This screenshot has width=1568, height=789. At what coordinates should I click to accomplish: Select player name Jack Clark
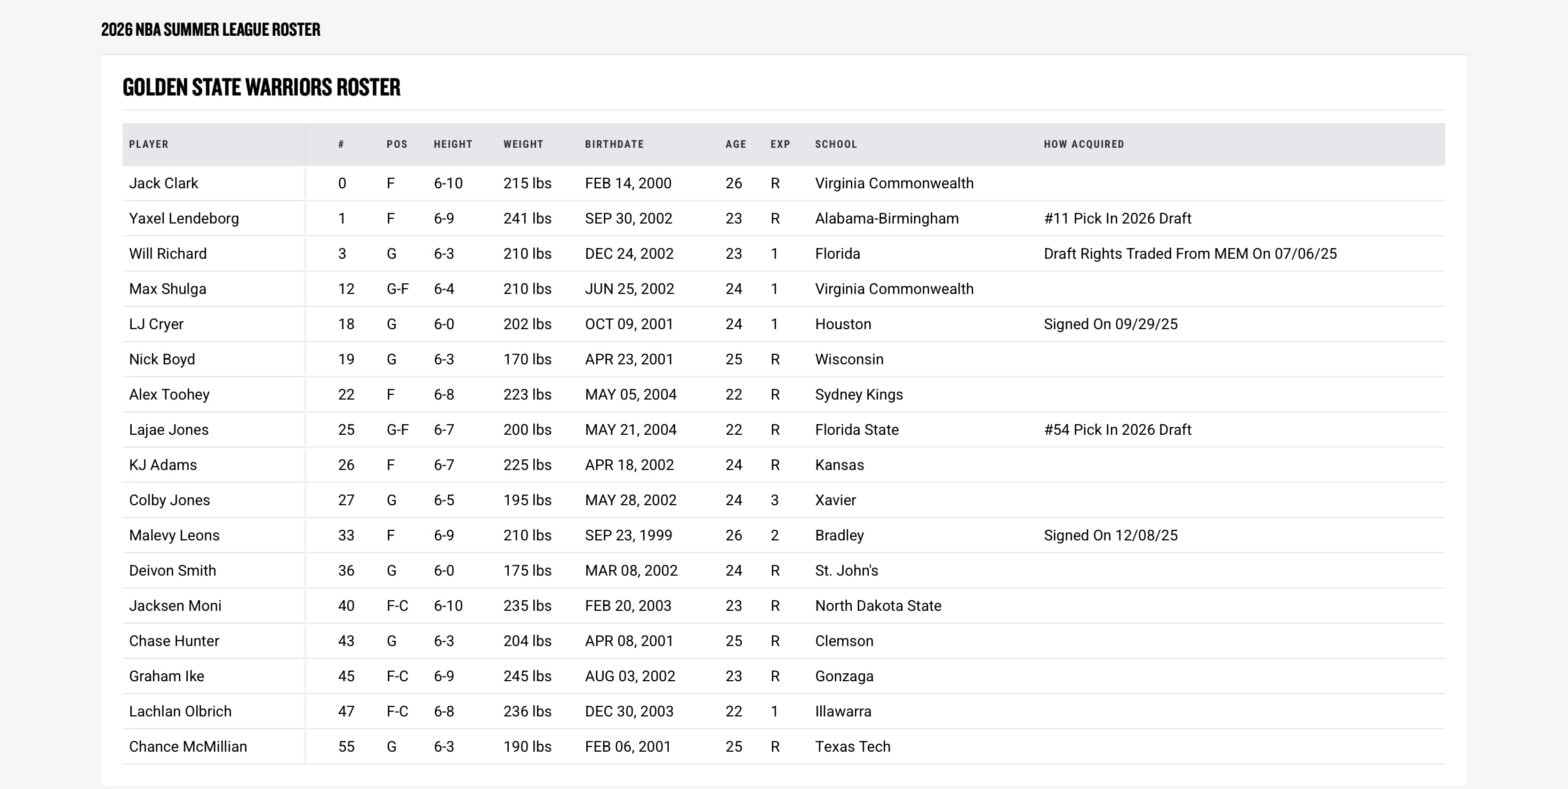point(164,183)
